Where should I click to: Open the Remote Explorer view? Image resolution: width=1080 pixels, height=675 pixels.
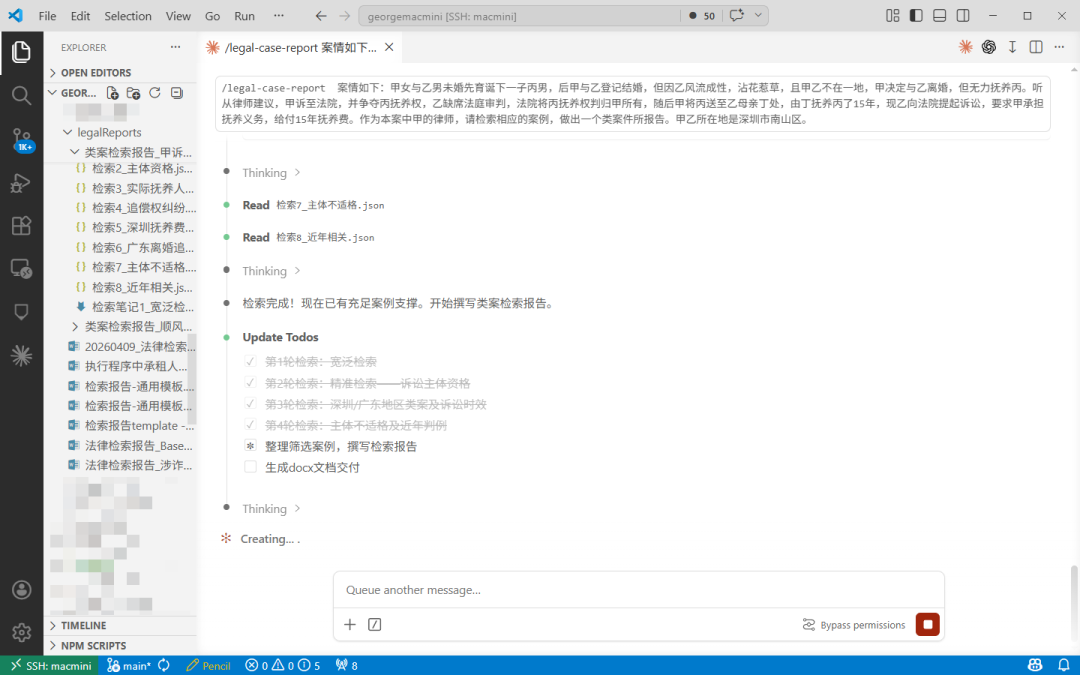click(21, 269)
